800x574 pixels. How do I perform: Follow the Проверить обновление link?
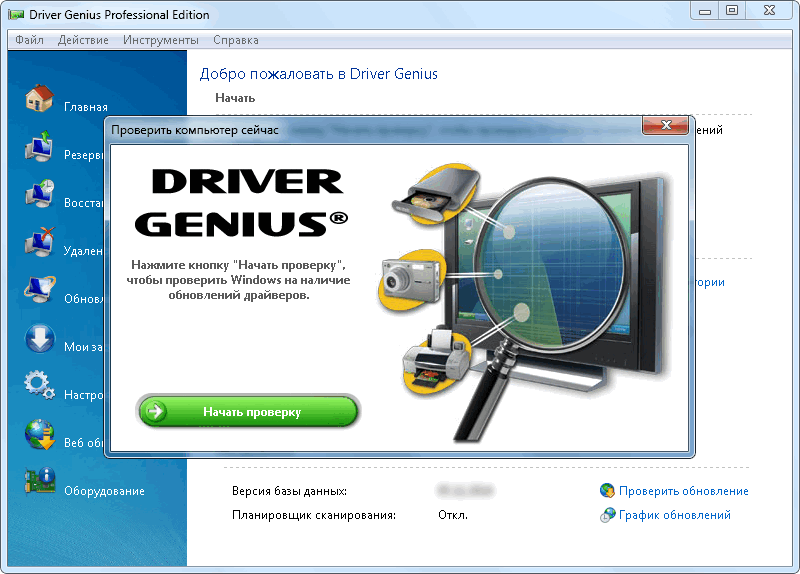click(x=684, y=491)
